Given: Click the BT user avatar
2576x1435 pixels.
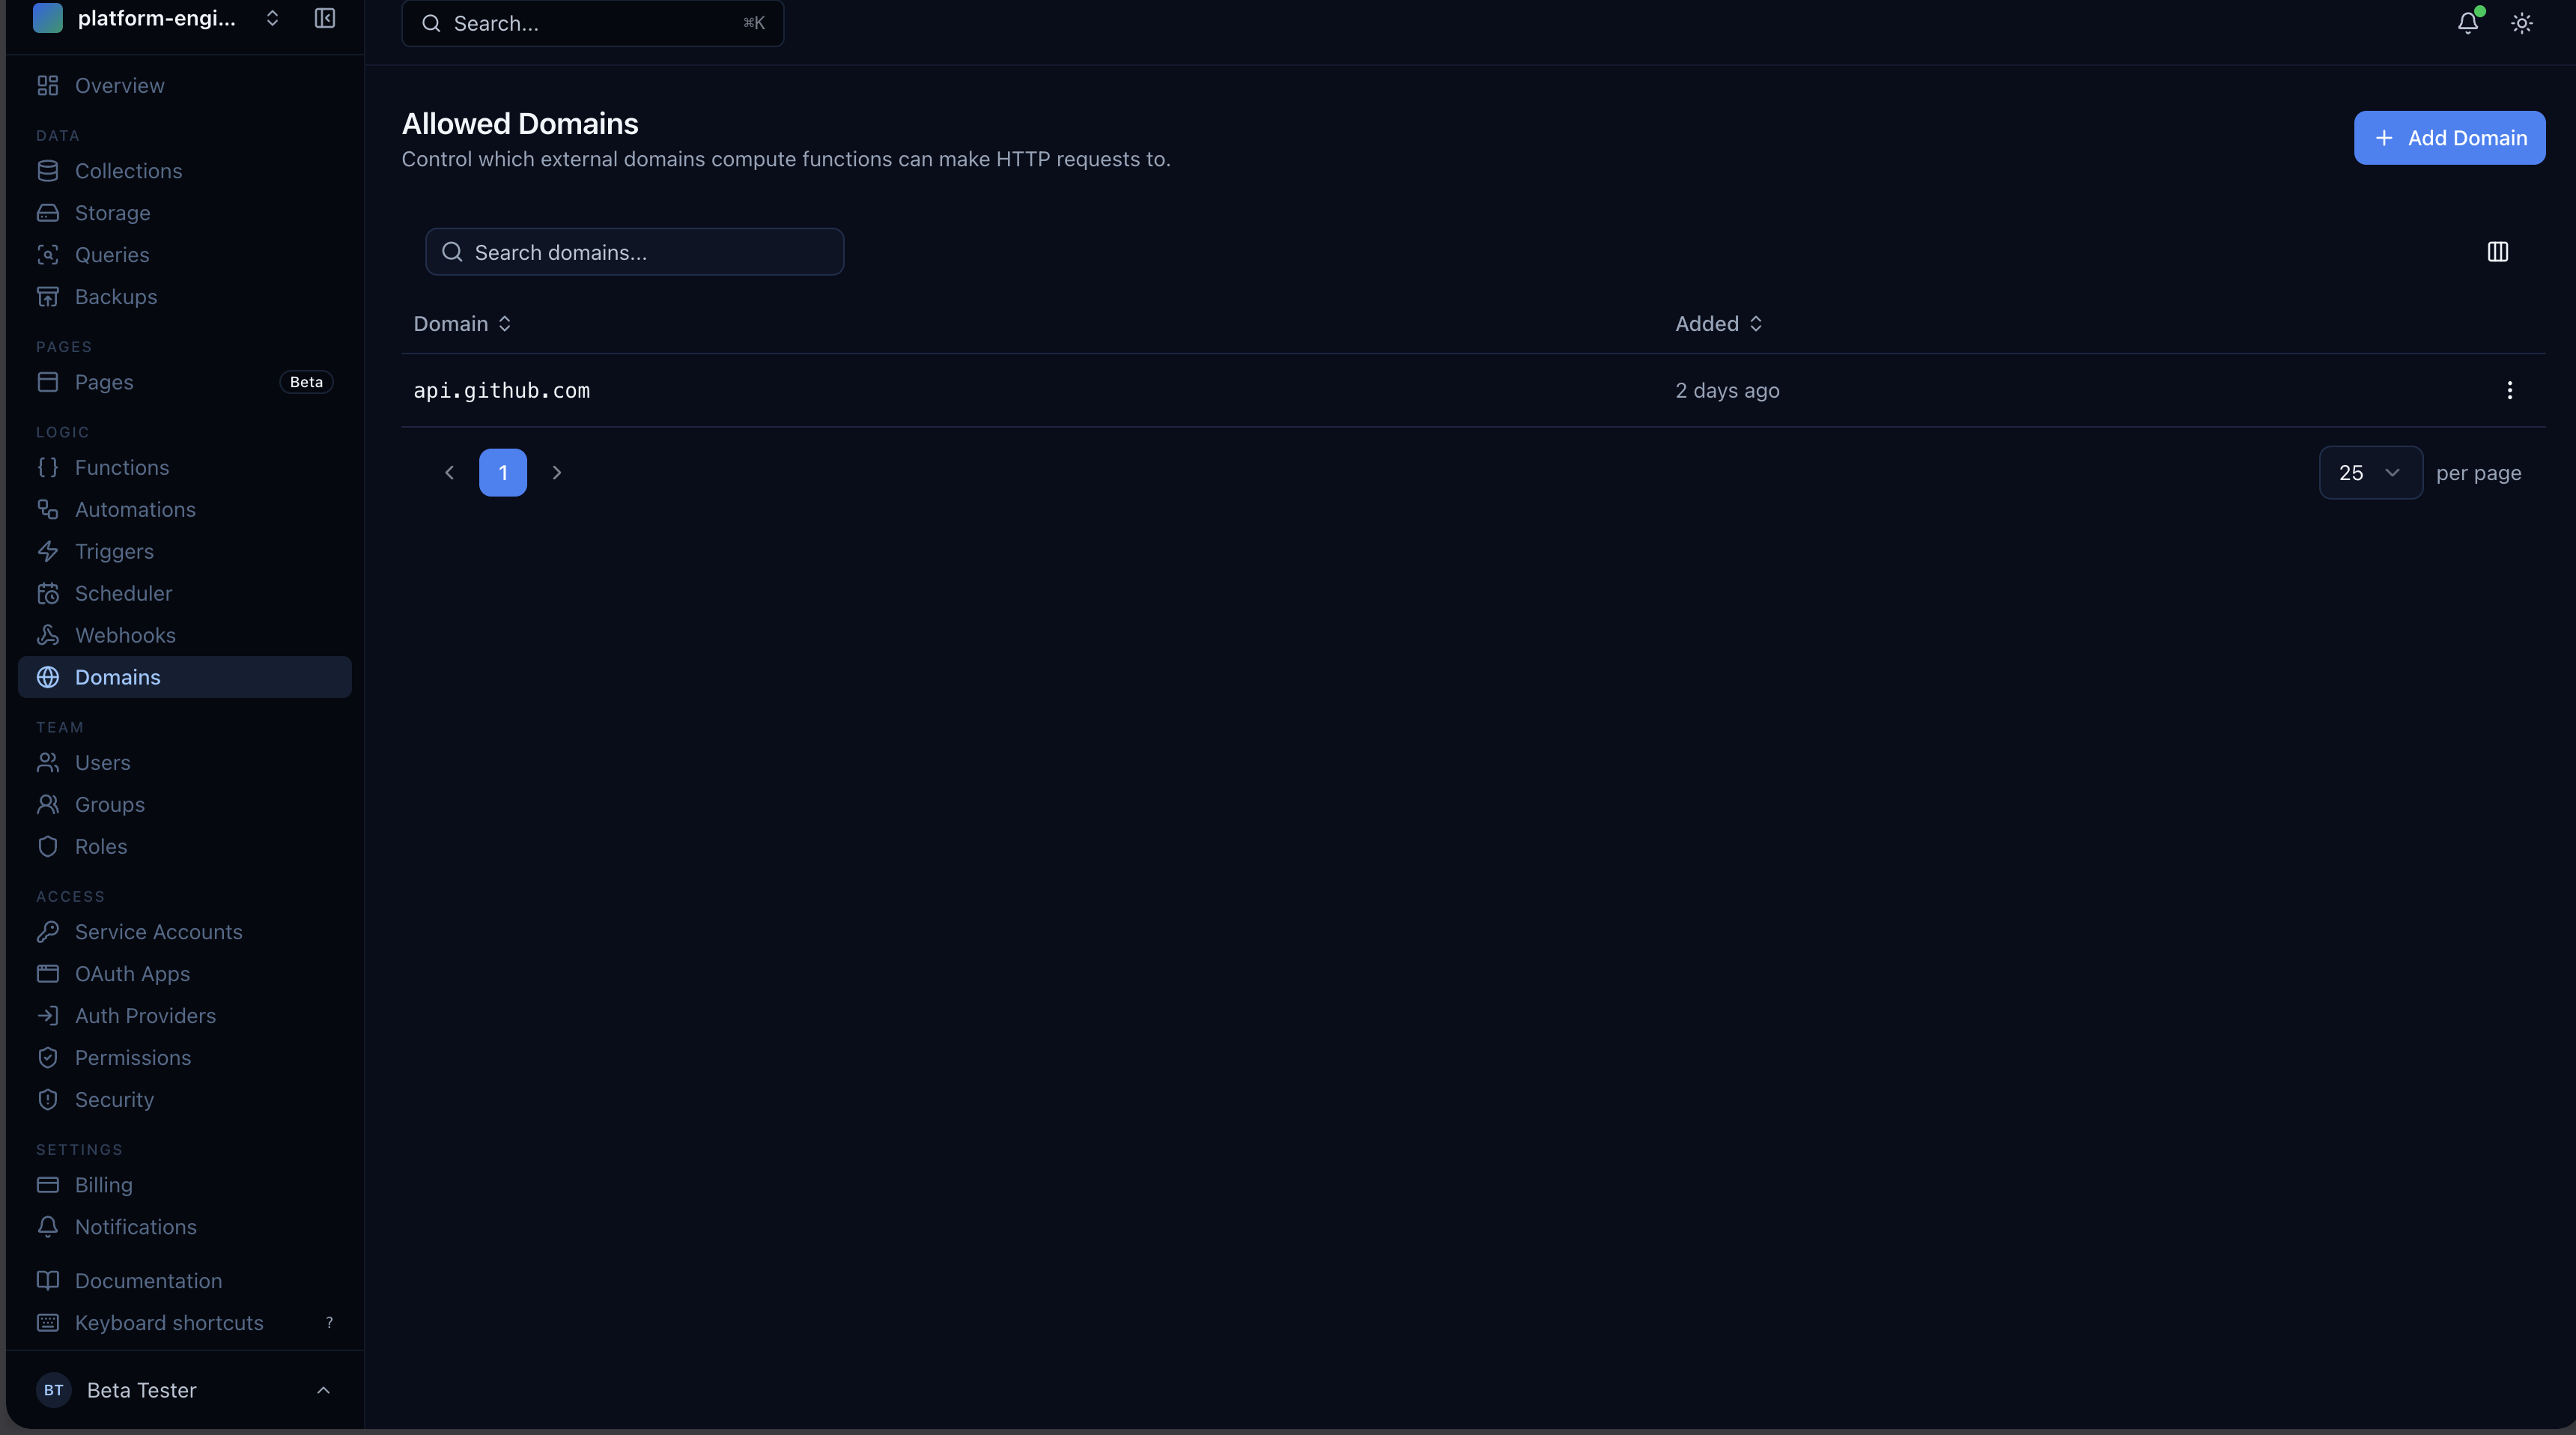Looking at the screenshot, I should (x=54, y=1391).
